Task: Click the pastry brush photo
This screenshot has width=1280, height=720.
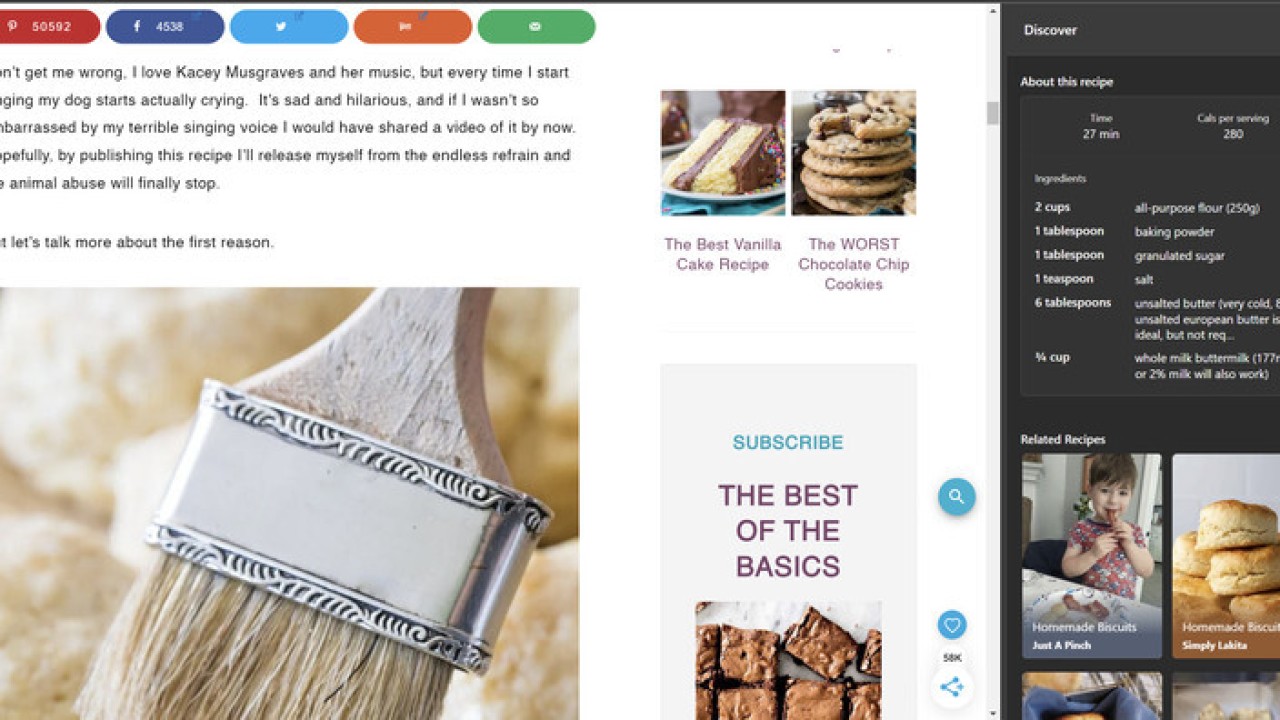Action: tap(289, 504)
